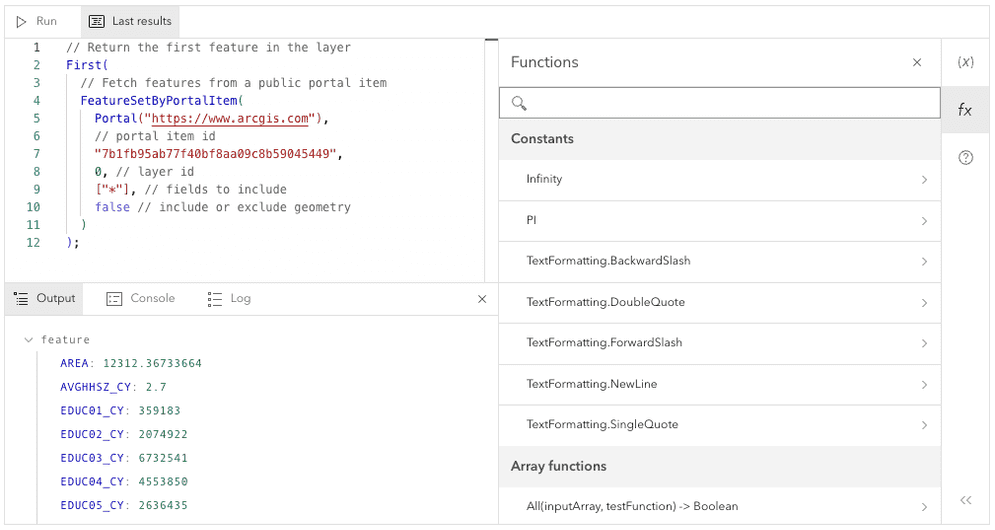Collapse side panel with double chevron

tap(965, 500)
